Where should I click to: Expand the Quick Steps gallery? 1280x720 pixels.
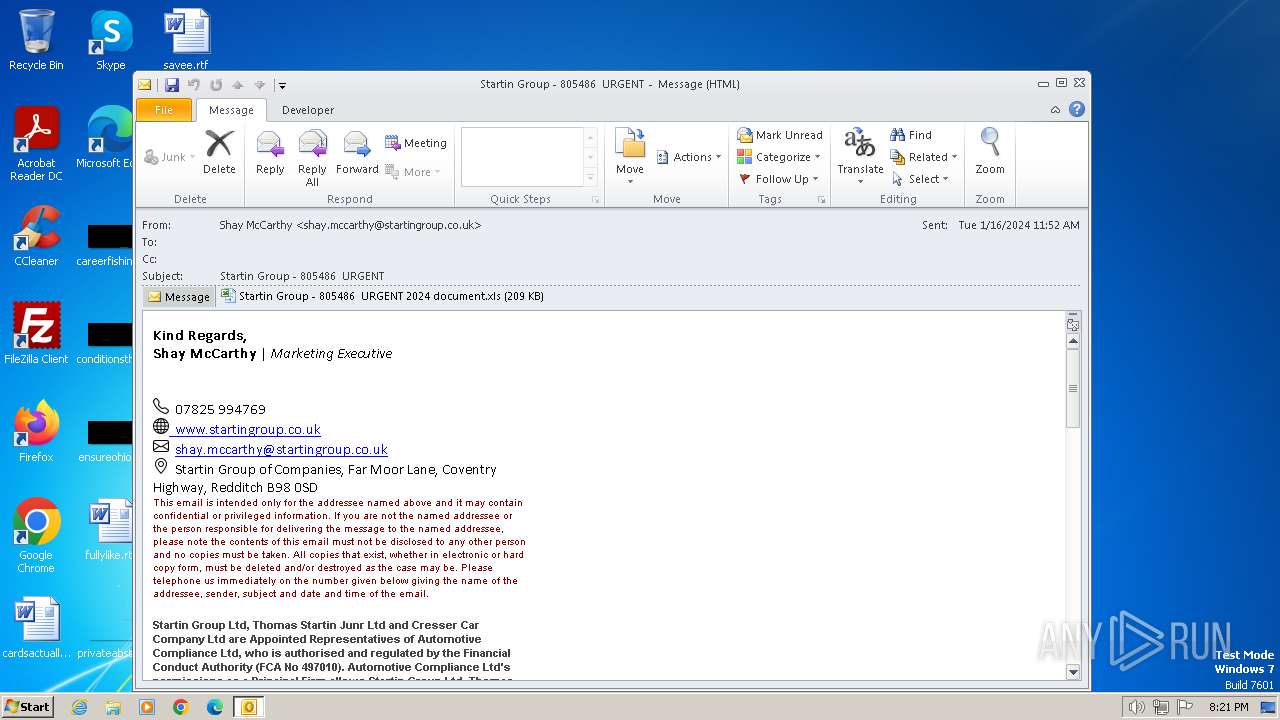[591, 178]
